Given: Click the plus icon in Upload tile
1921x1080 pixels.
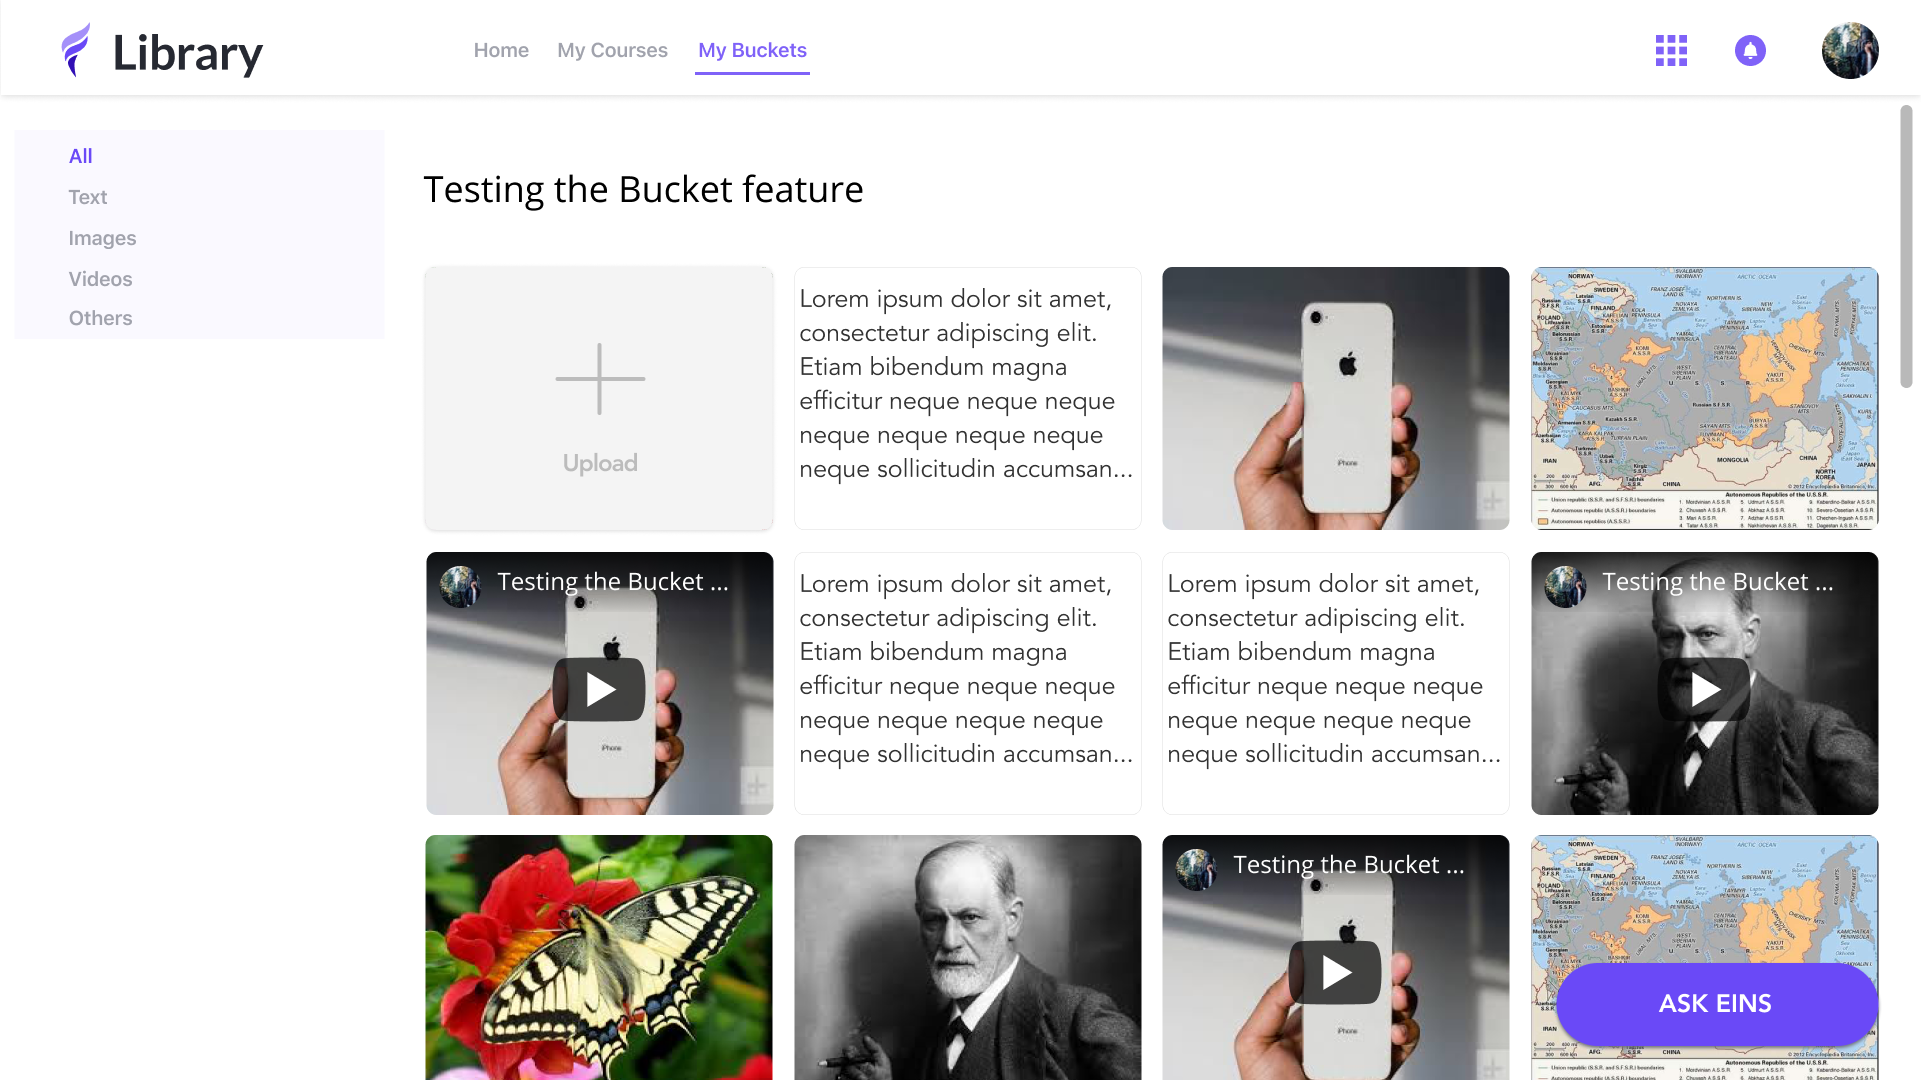Looking at the screenshot, I should (600, 379).
